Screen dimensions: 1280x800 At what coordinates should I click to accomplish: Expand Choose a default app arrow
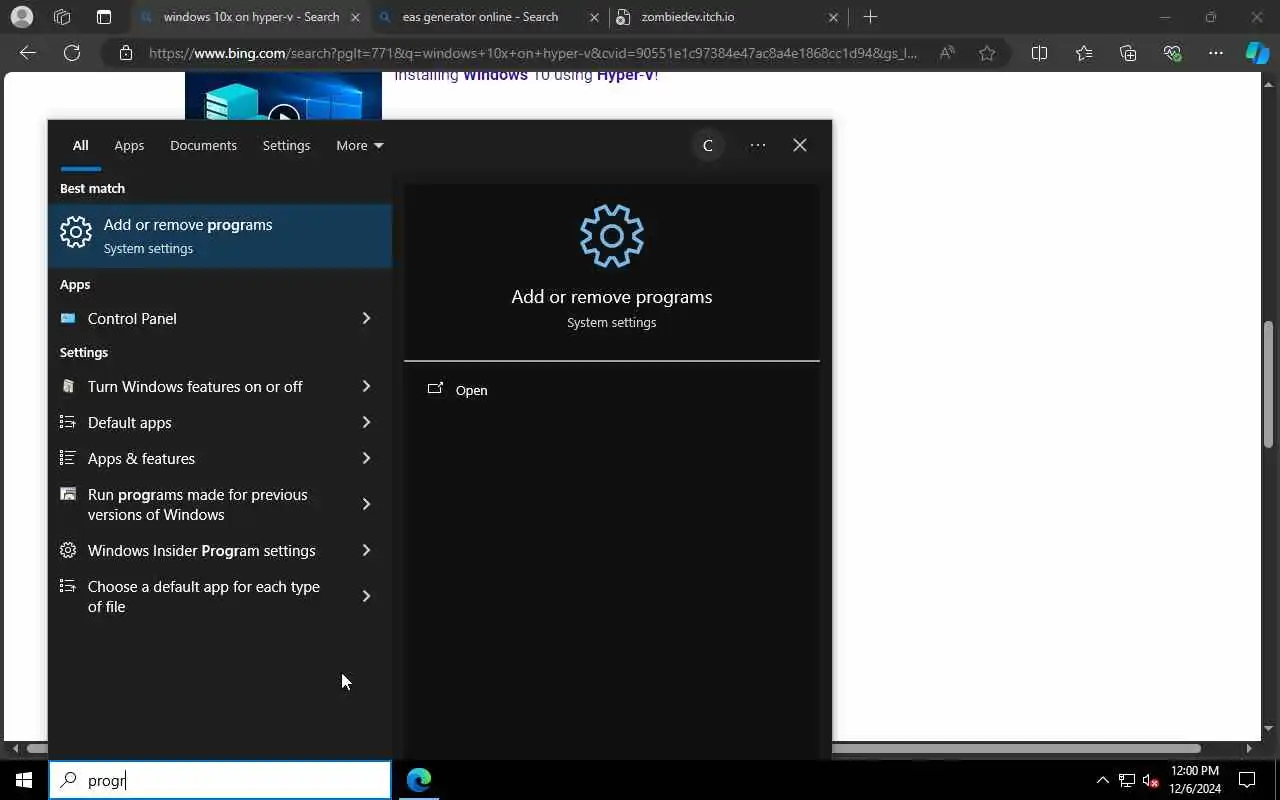pos(366,596)
